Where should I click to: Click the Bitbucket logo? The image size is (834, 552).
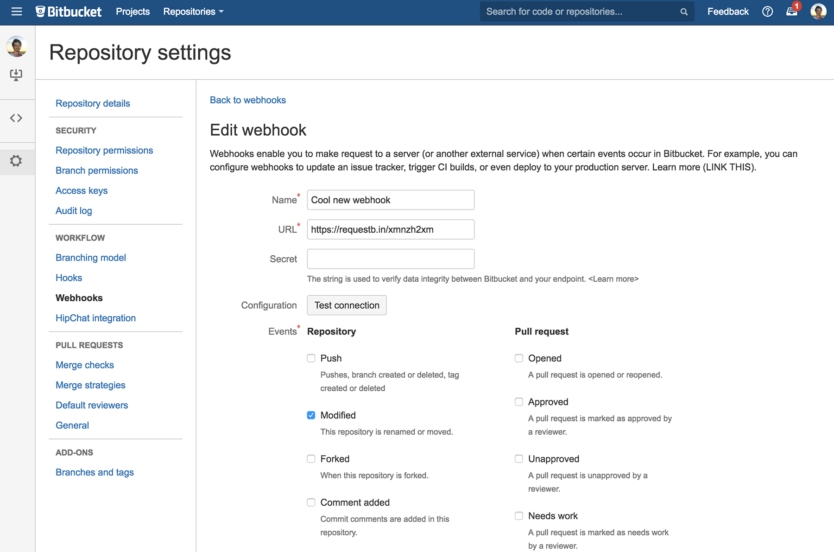pos(68,11)
